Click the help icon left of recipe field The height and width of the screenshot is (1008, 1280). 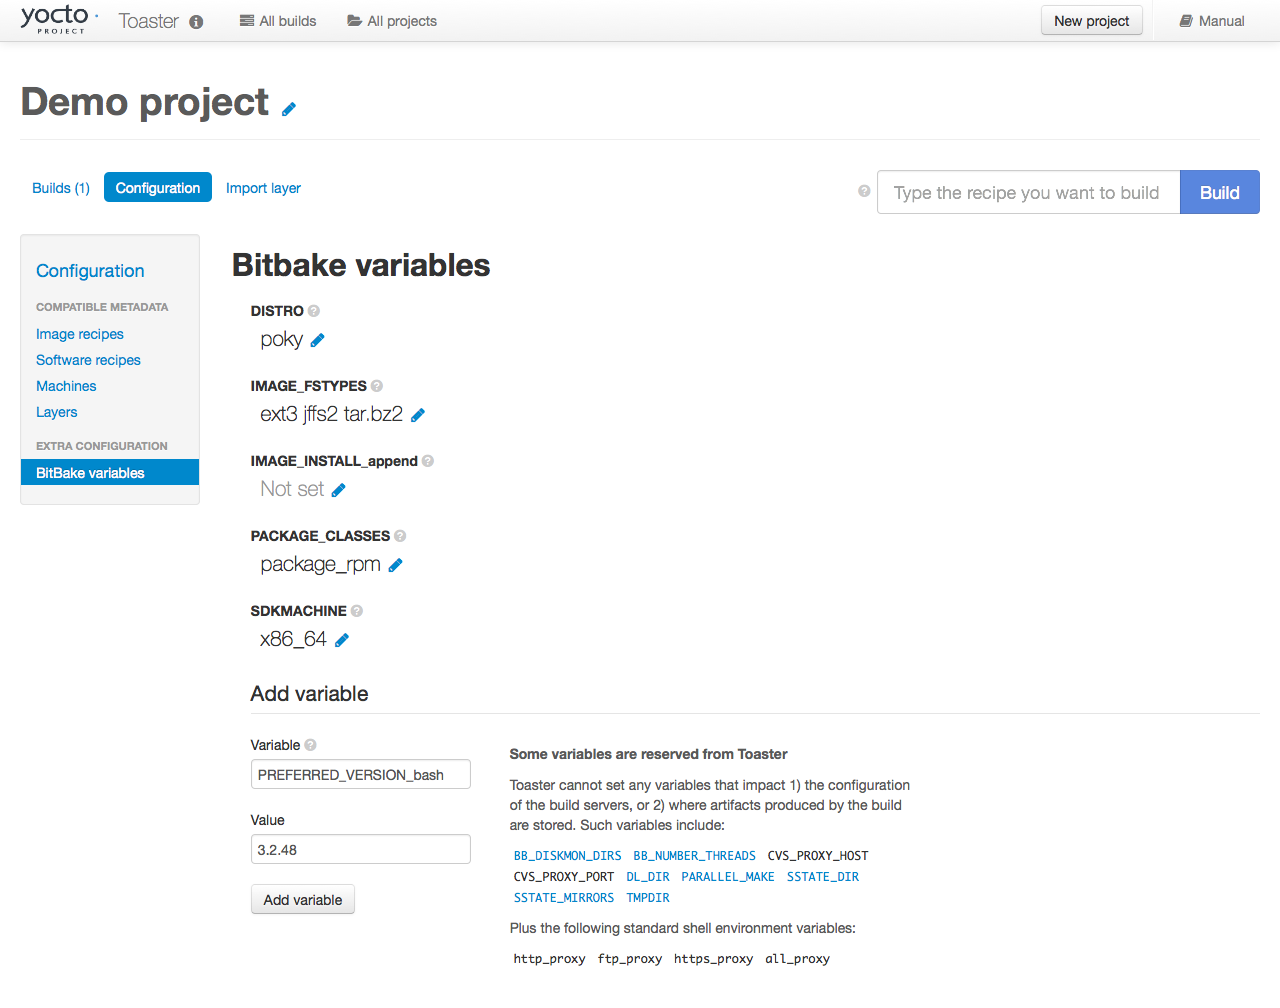tap(864, 191)
